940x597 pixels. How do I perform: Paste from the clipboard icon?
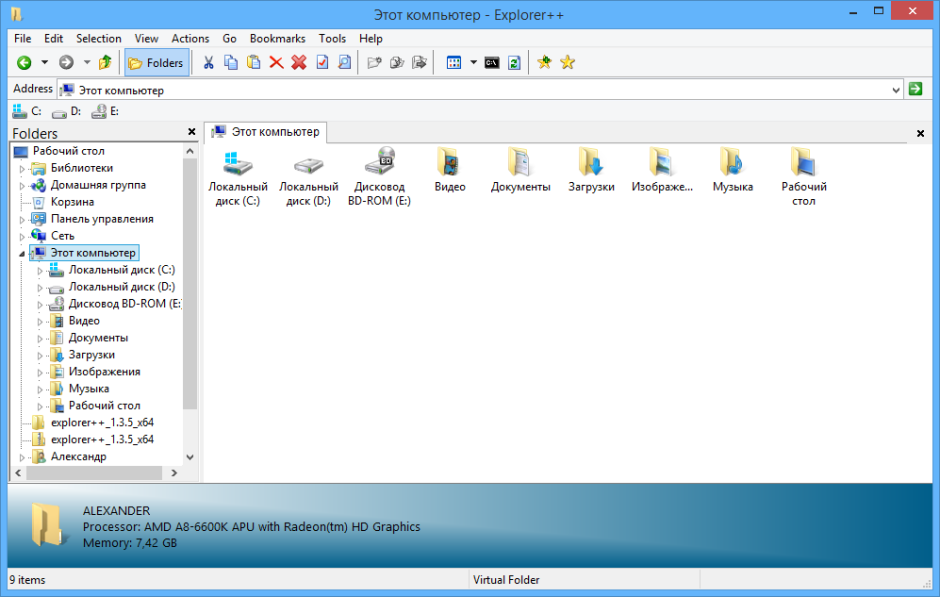coord(254,62)
